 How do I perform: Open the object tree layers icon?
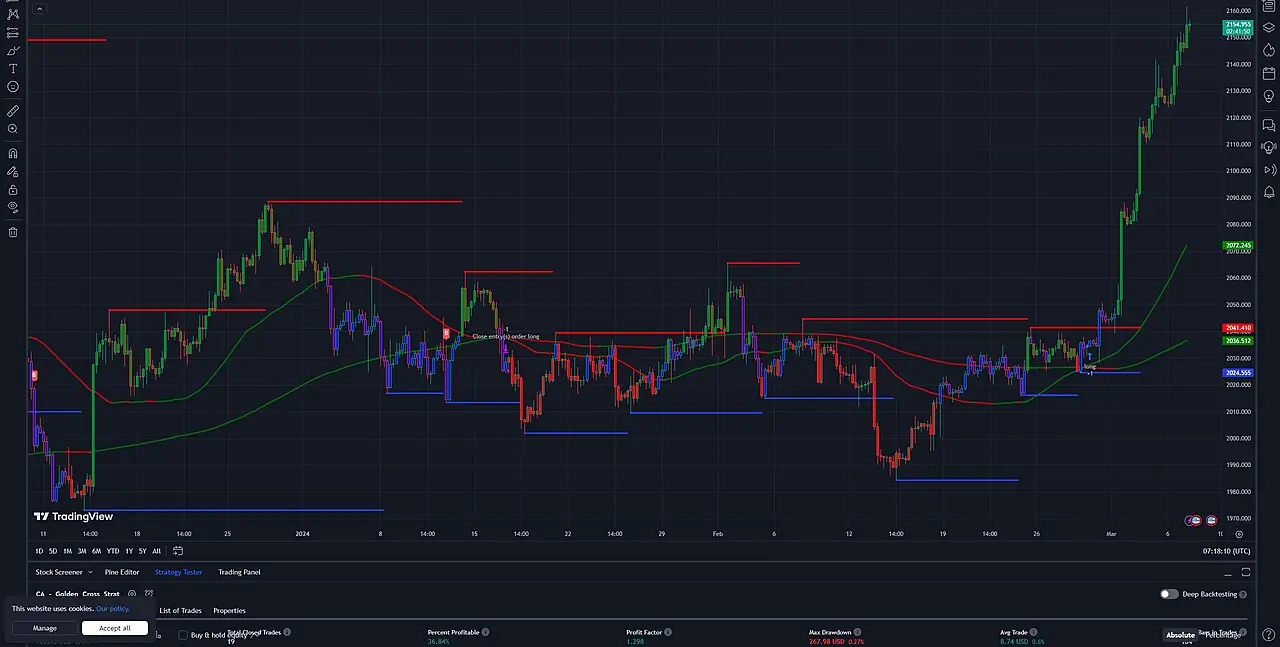[1269, 29]
